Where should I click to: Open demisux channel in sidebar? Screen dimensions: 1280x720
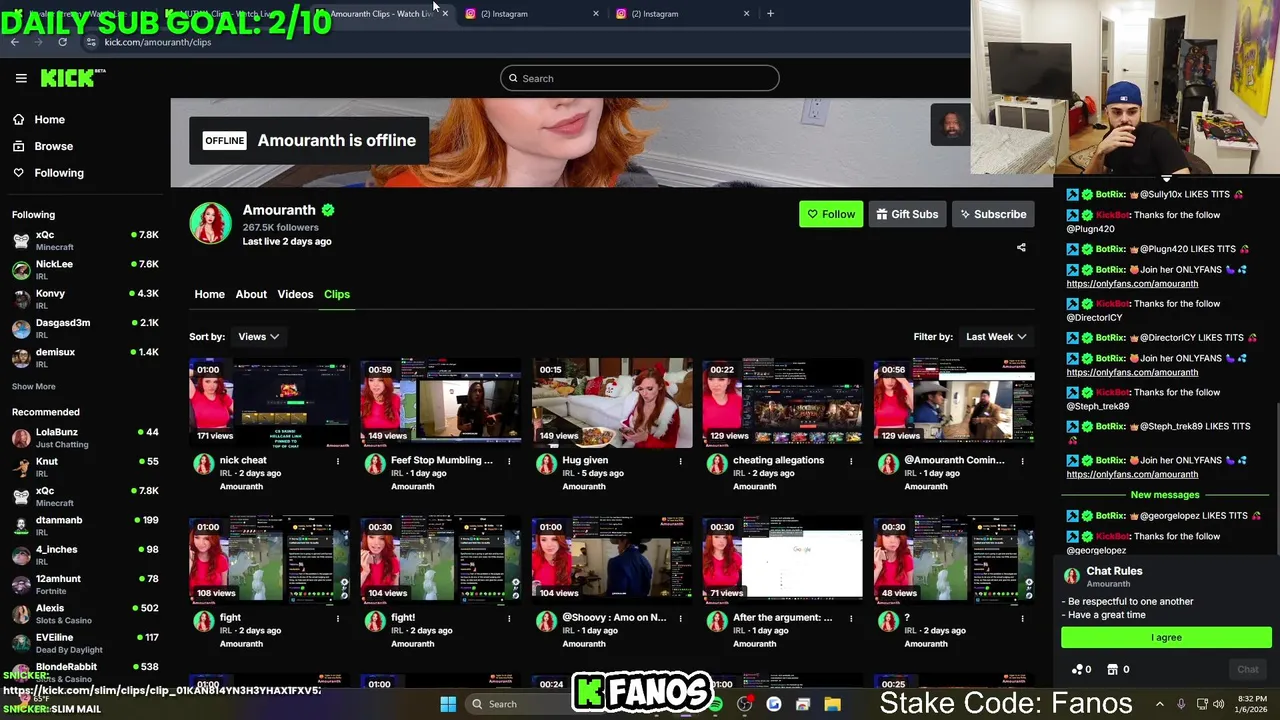(x=85, y=357)
